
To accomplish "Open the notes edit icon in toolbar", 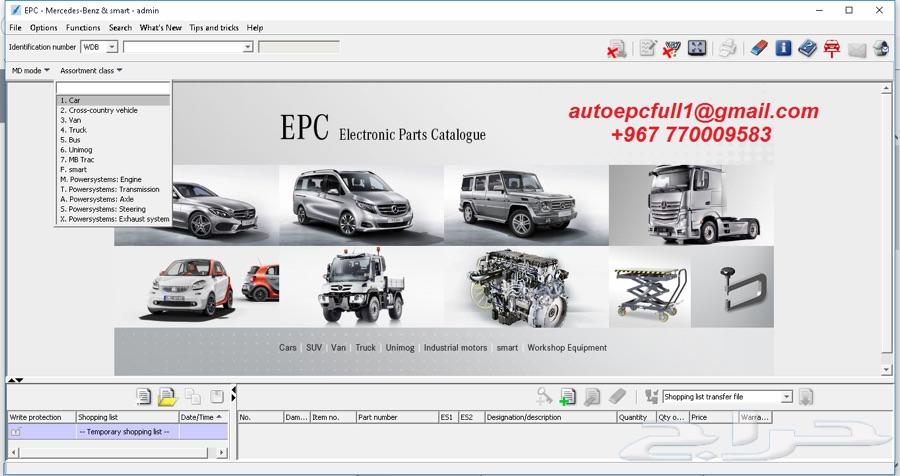I will coord(647,48).
